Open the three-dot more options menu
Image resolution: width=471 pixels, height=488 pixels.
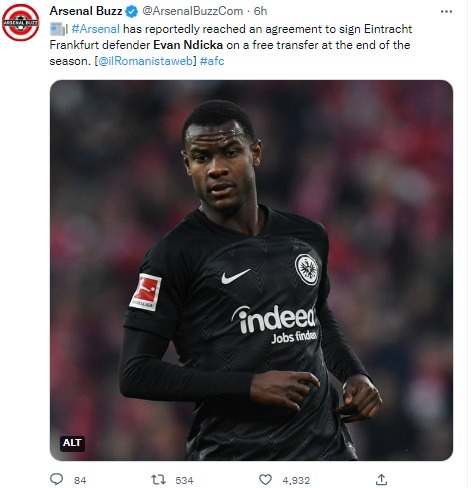click(x=446, y=12)
